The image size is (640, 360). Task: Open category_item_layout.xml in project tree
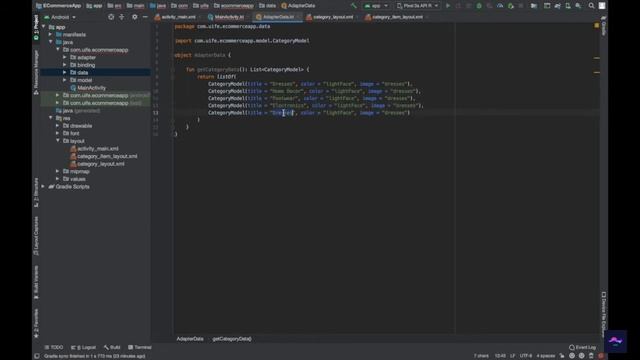click(x=107, y=156)
